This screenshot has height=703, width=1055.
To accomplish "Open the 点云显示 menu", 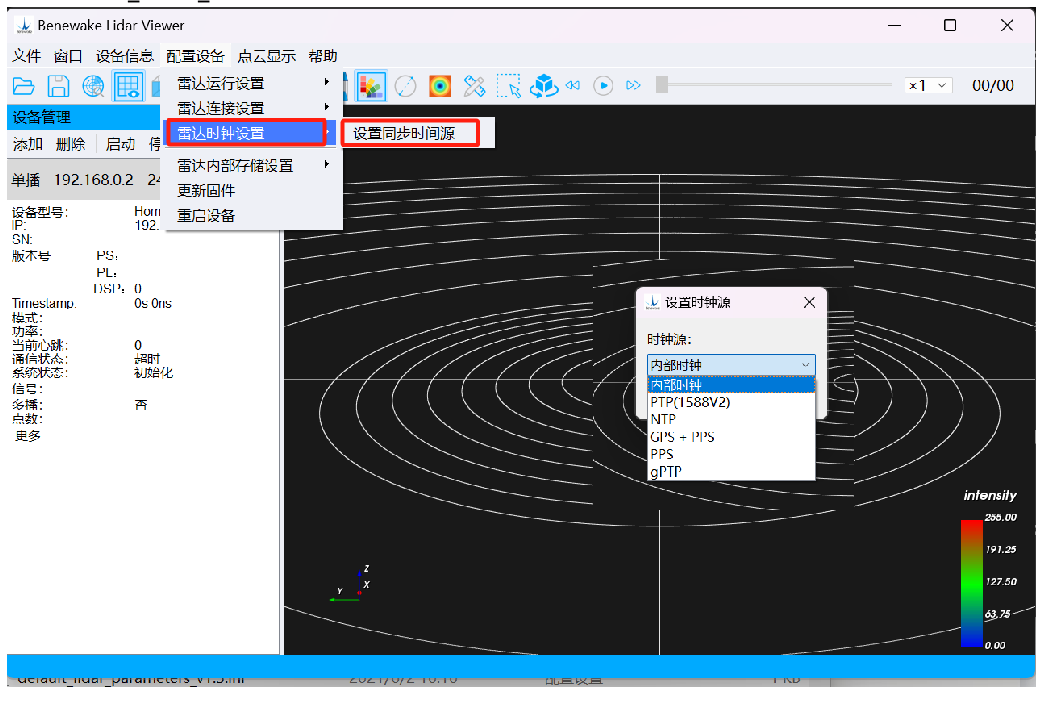I will (x=267, y=56).
